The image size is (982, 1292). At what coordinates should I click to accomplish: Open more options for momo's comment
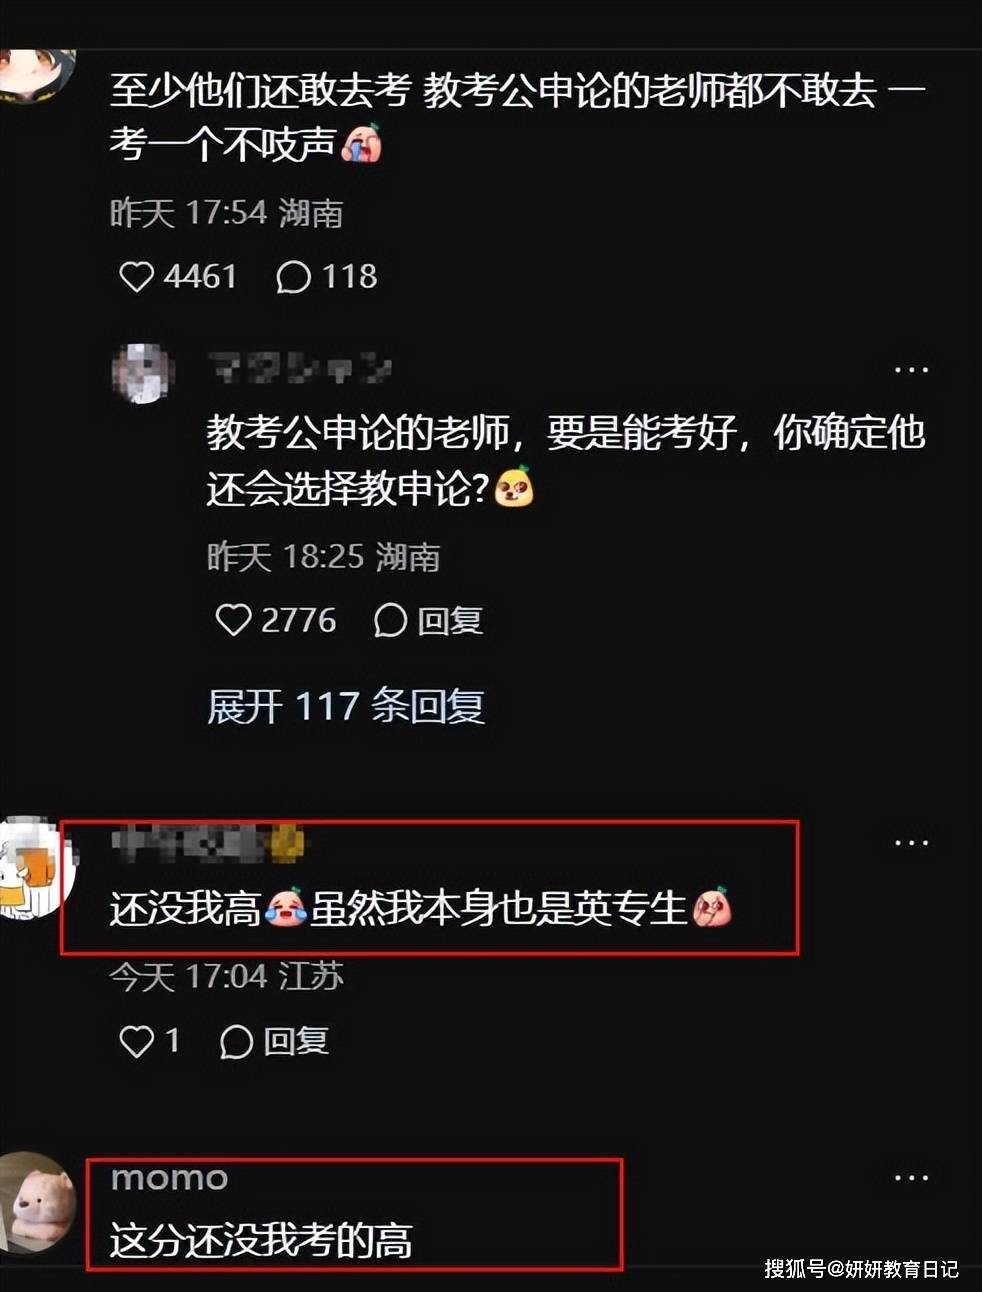911,1178
